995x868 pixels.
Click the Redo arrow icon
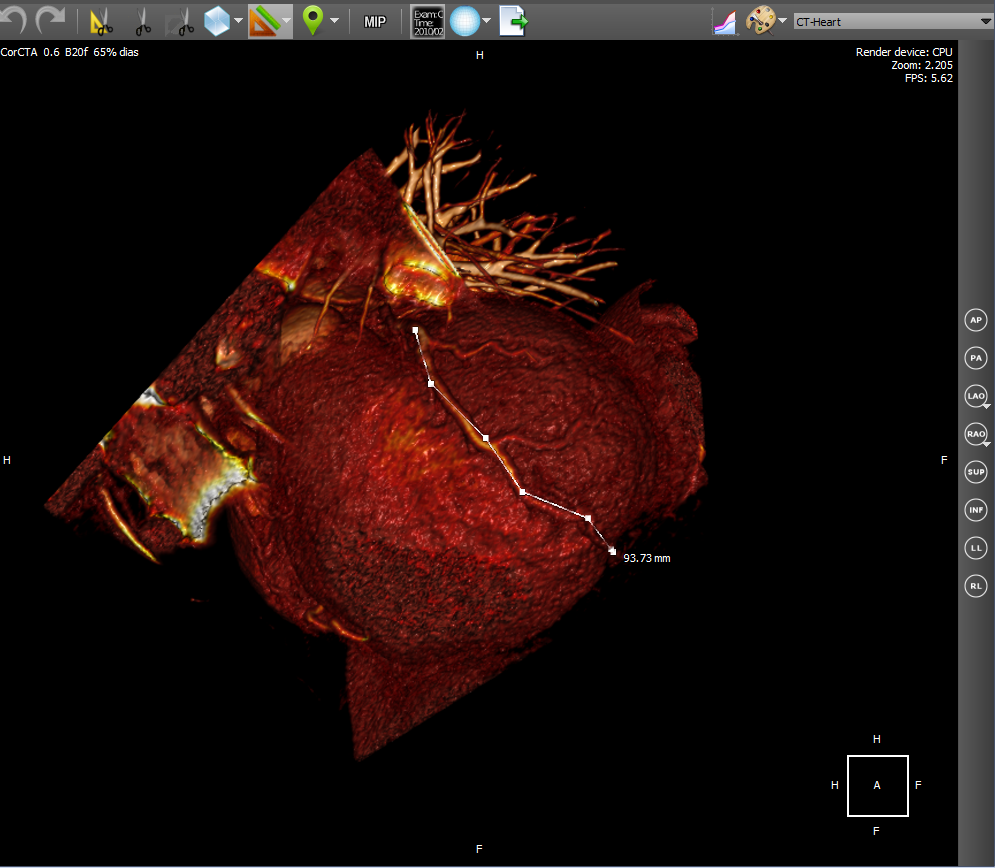50,20
